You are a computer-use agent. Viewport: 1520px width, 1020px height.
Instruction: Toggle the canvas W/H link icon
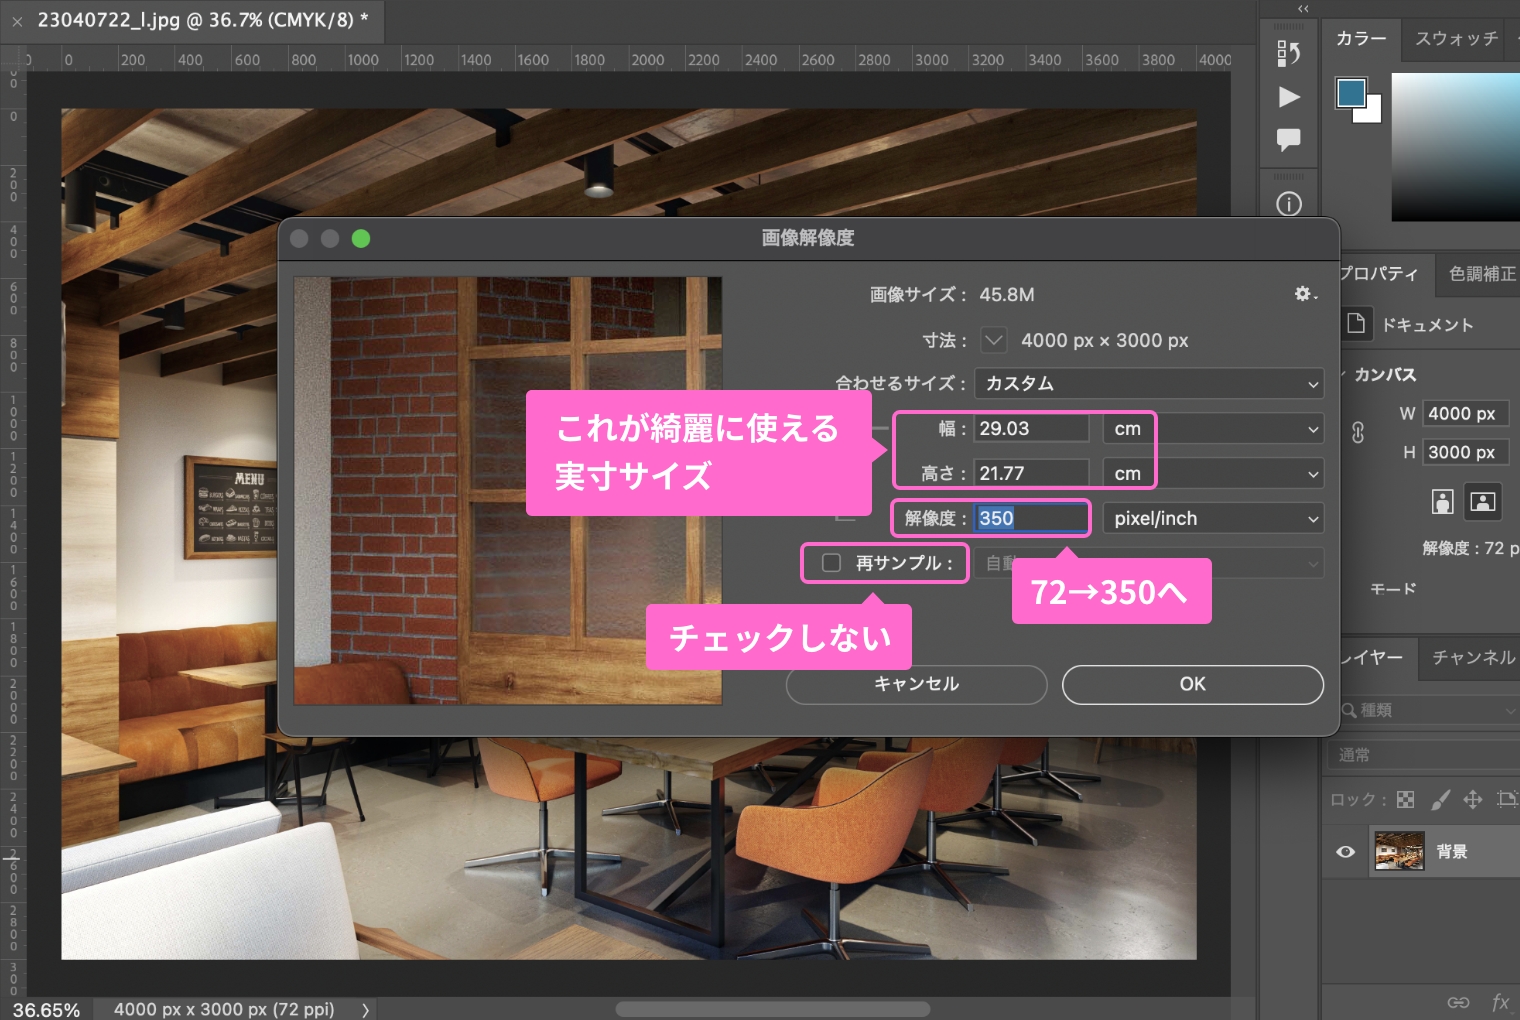1358,433
